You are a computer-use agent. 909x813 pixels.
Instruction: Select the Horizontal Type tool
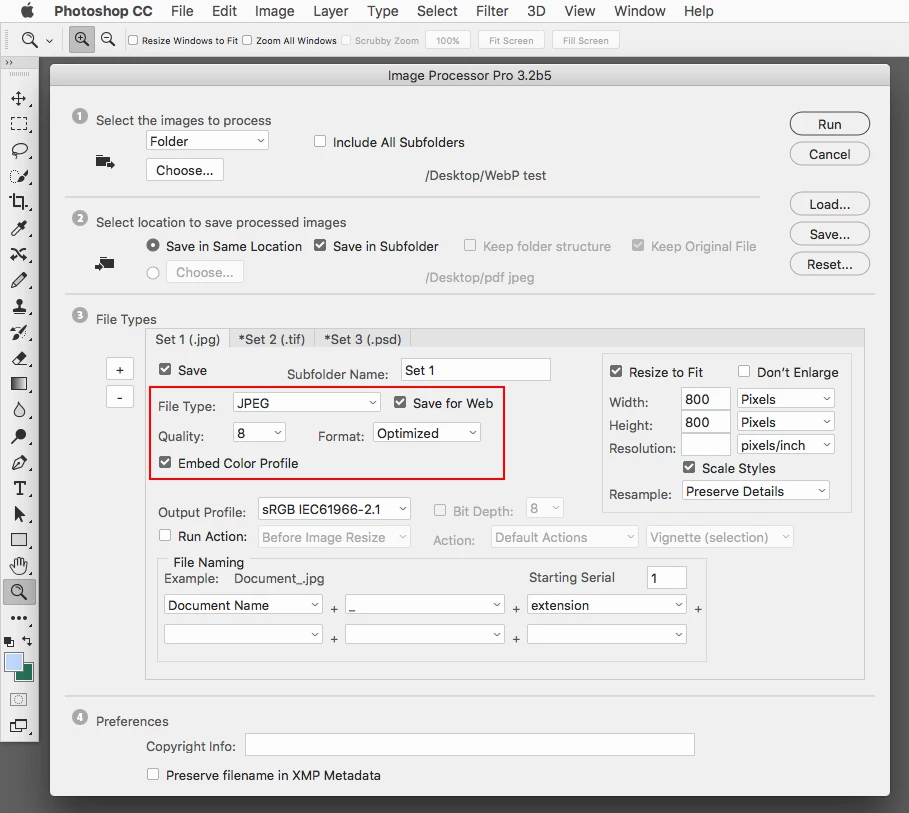(x=19, y=488)
